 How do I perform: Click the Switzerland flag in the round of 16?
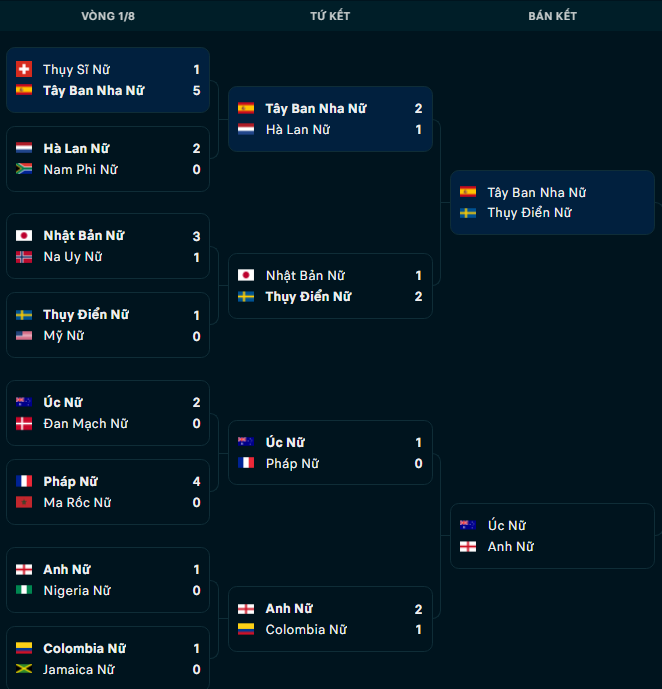(x=24, y=69)
